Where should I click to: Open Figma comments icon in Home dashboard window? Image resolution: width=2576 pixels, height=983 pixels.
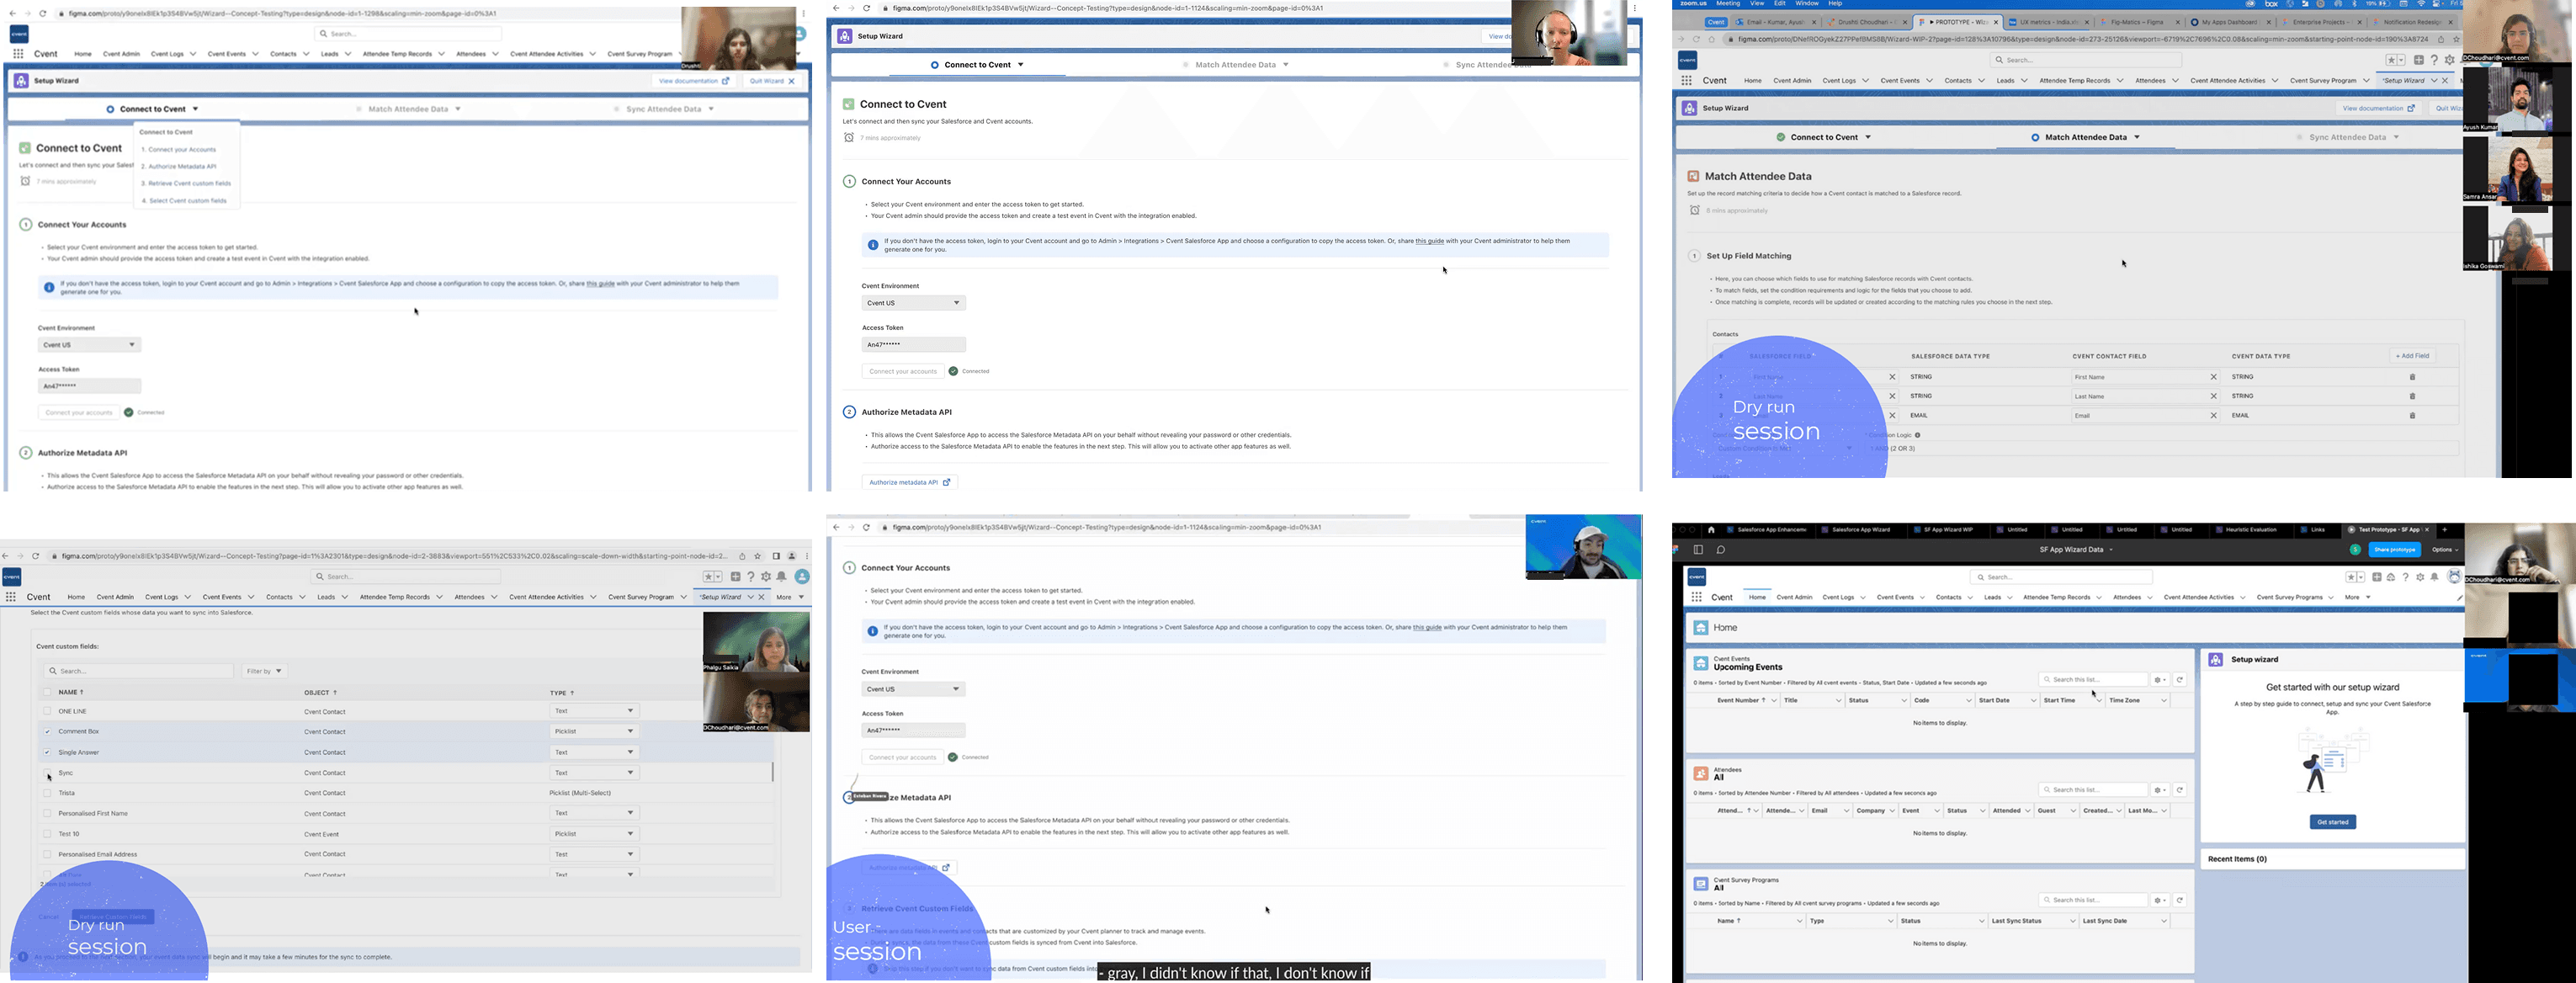click(x=1720, y=549)
